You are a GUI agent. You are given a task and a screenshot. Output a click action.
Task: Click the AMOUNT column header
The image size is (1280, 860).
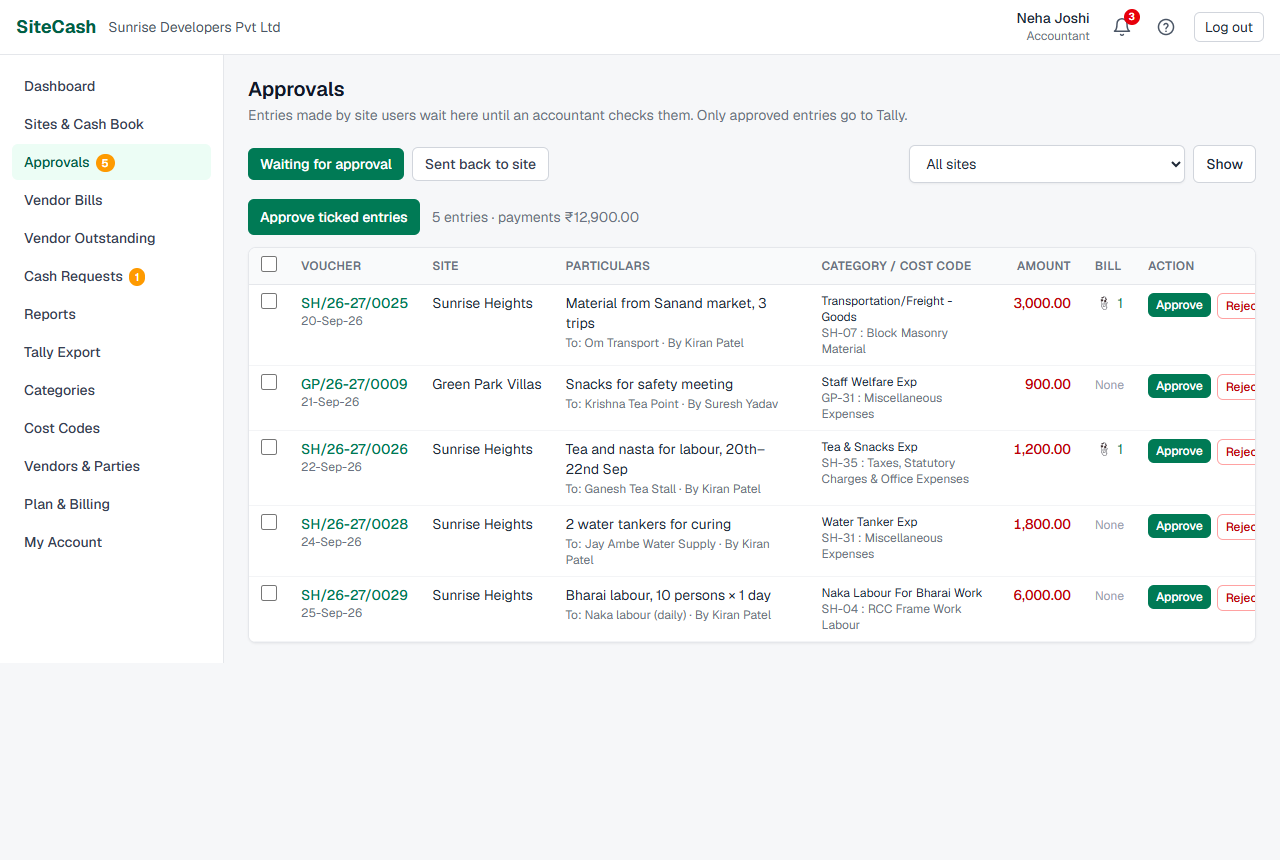click(1044, 266)
